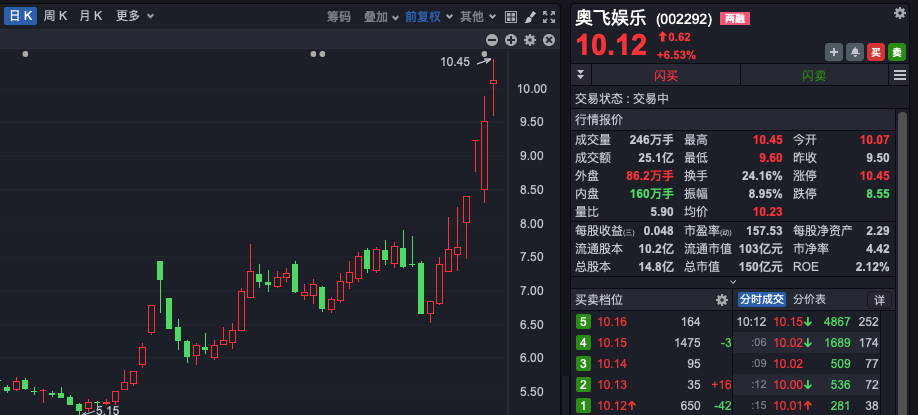The width and height of the screenshot is (918, 415).
Task: Open chart settings gear icon
Action: tap(530, 40)
